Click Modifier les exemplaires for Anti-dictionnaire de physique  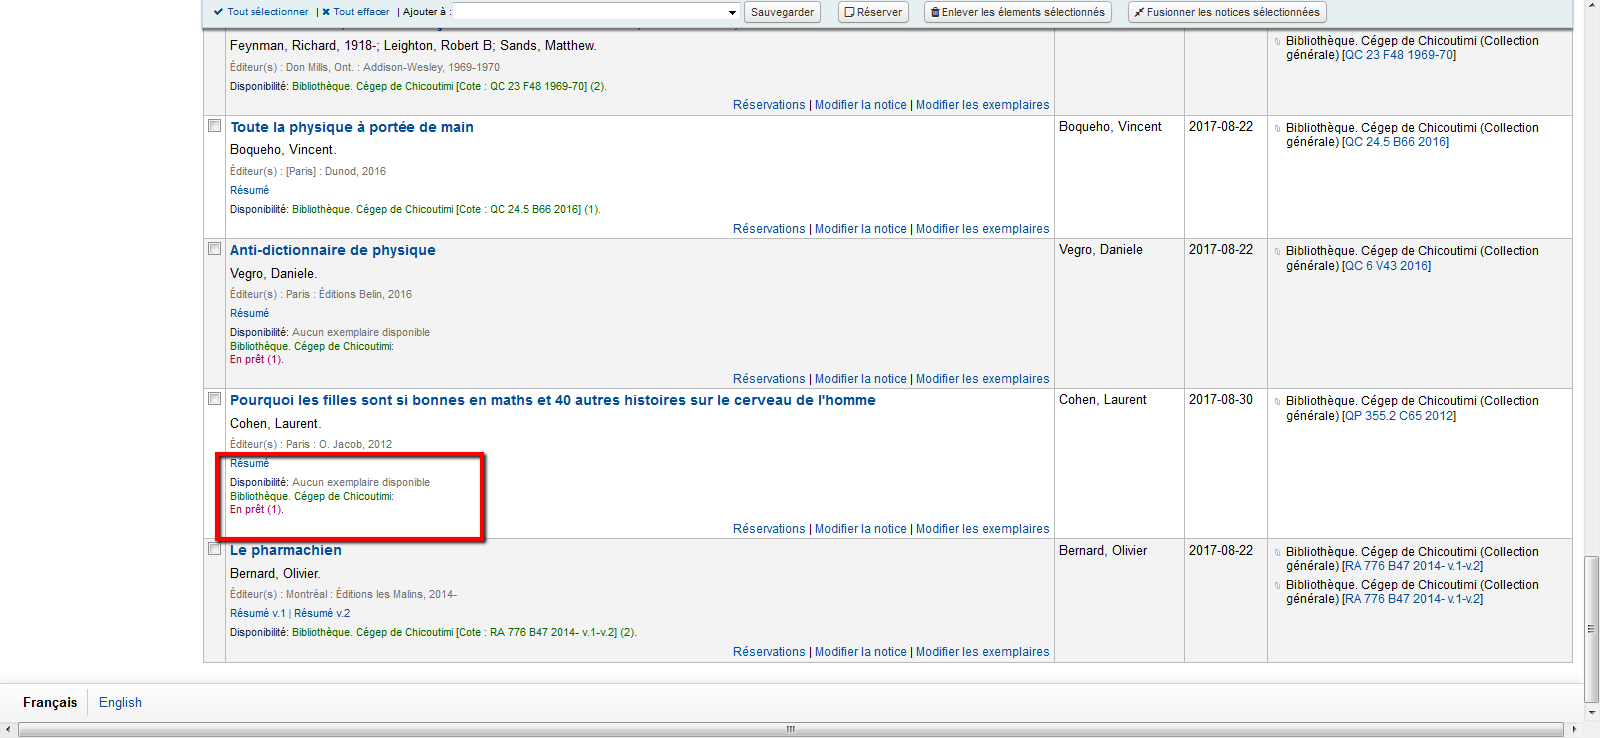(x=983, y=379)
